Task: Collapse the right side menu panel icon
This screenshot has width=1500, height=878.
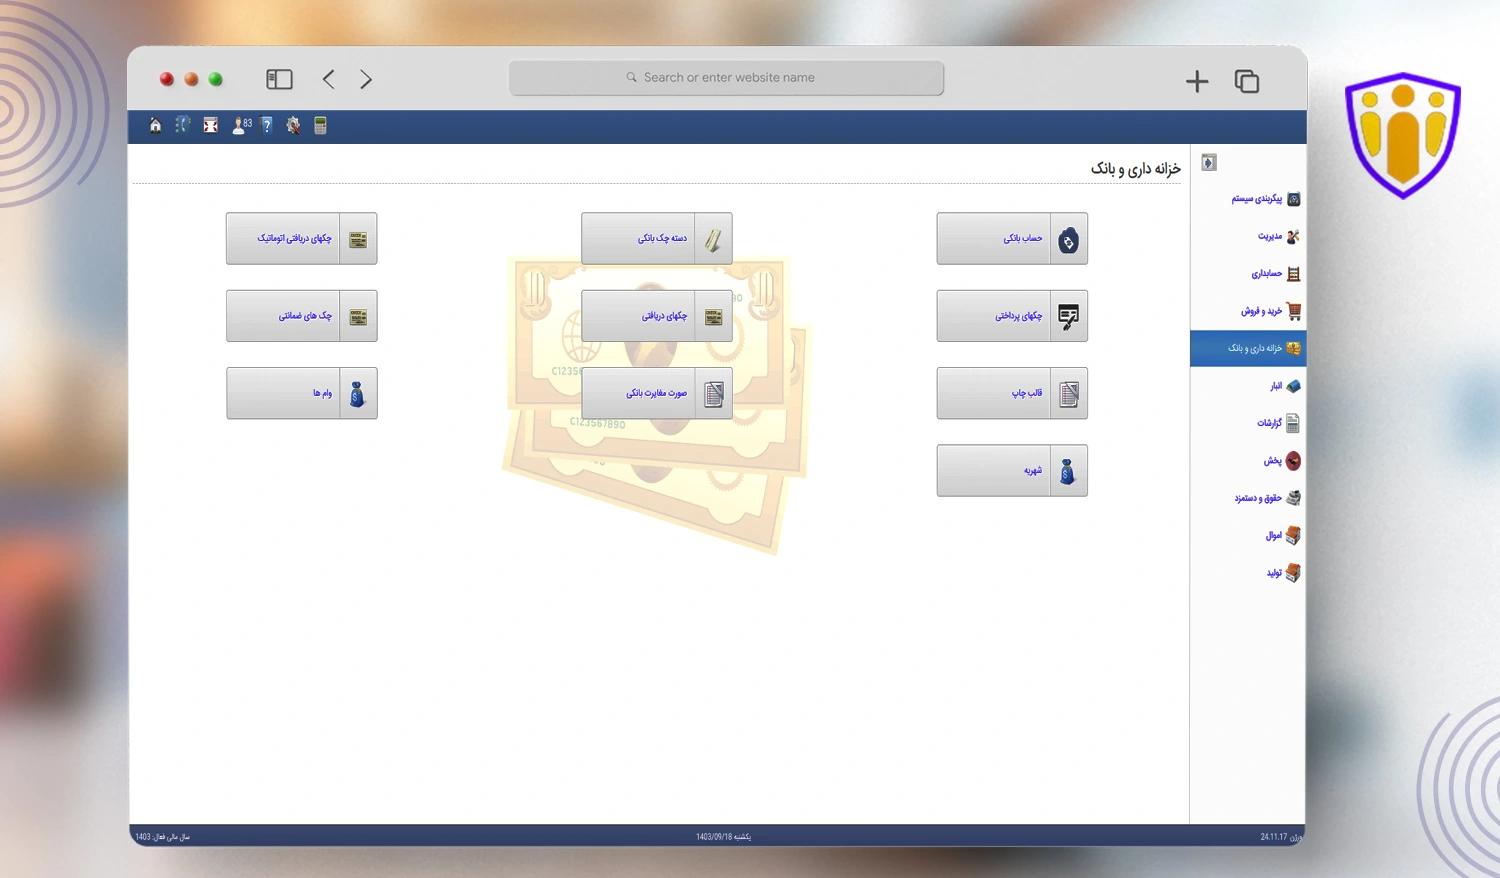Action: 1209,163
